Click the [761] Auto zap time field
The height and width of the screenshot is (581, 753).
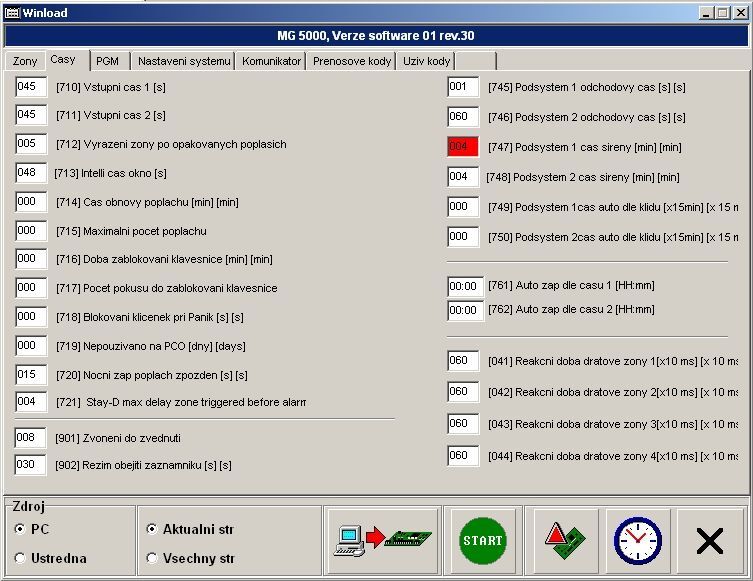pyautogui.click(x=465, y=286)
